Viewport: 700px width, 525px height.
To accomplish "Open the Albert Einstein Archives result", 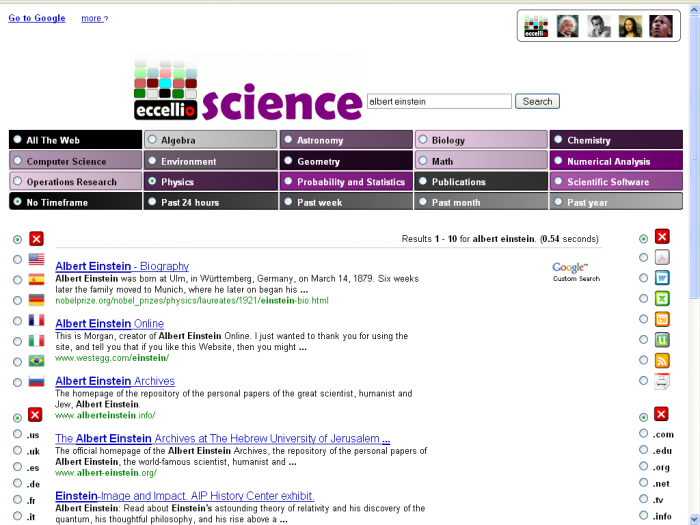I will [x=115, y=381].
